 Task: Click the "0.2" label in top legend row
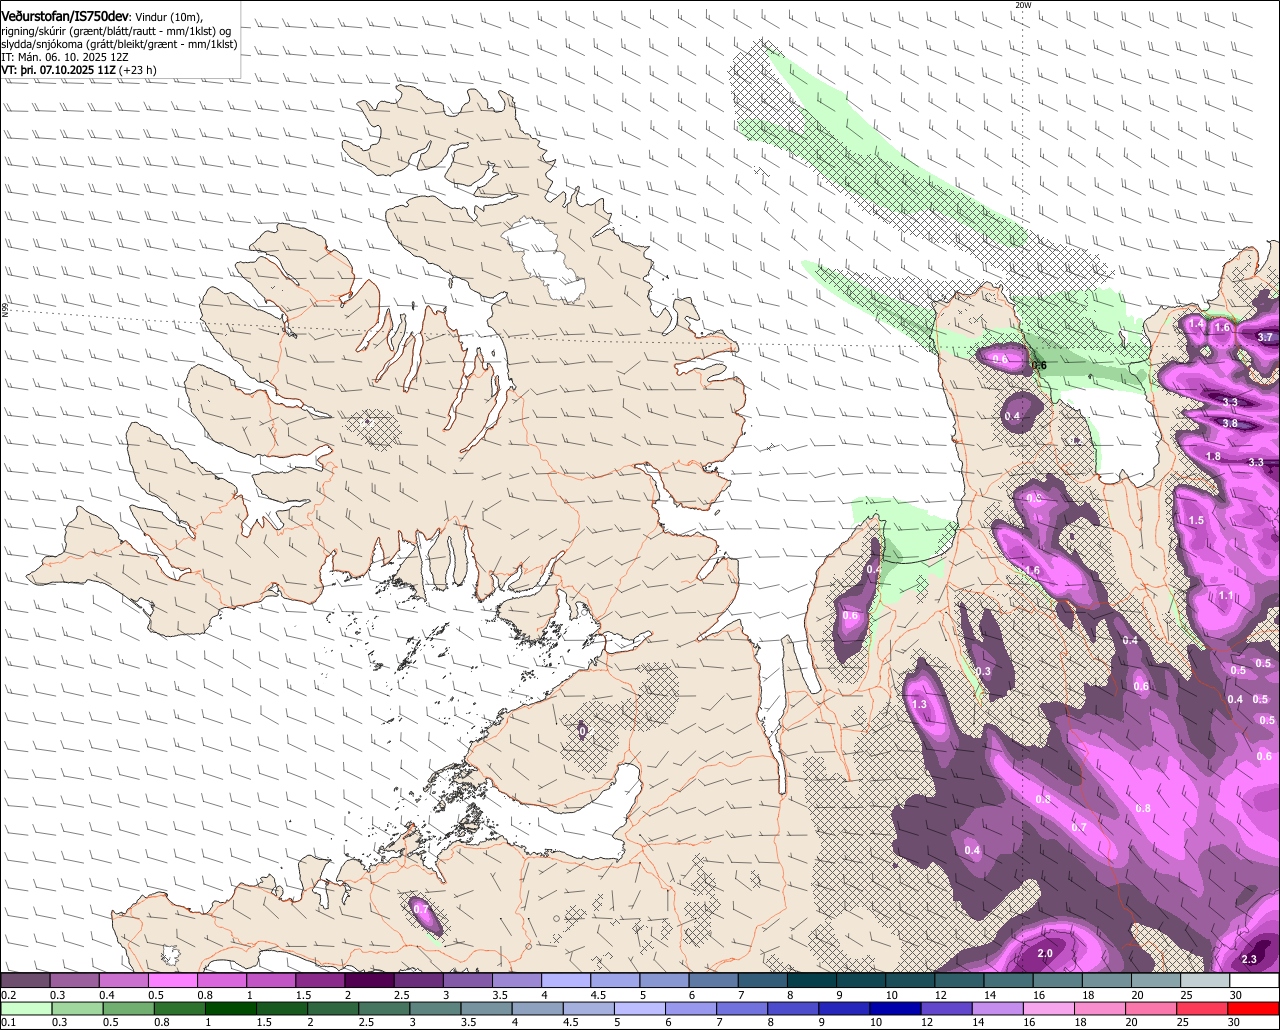(8, 995)
